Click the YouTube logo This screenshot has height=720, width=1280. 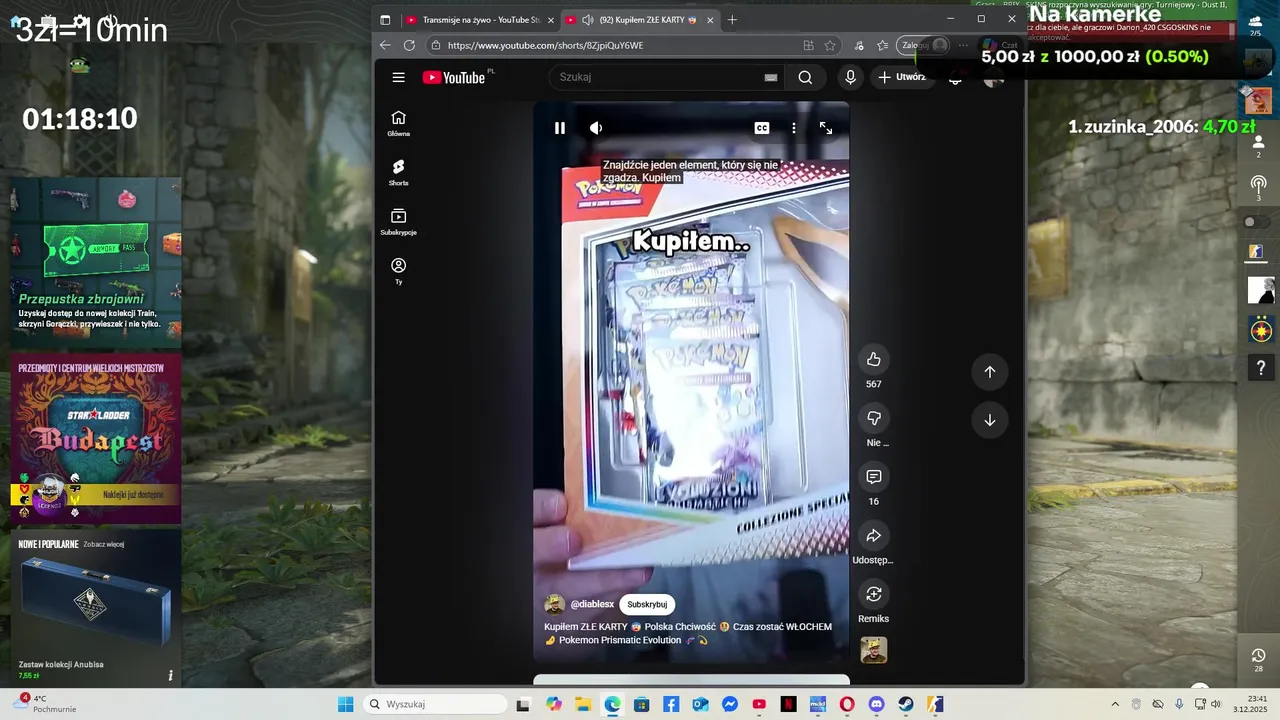[453, 77]
